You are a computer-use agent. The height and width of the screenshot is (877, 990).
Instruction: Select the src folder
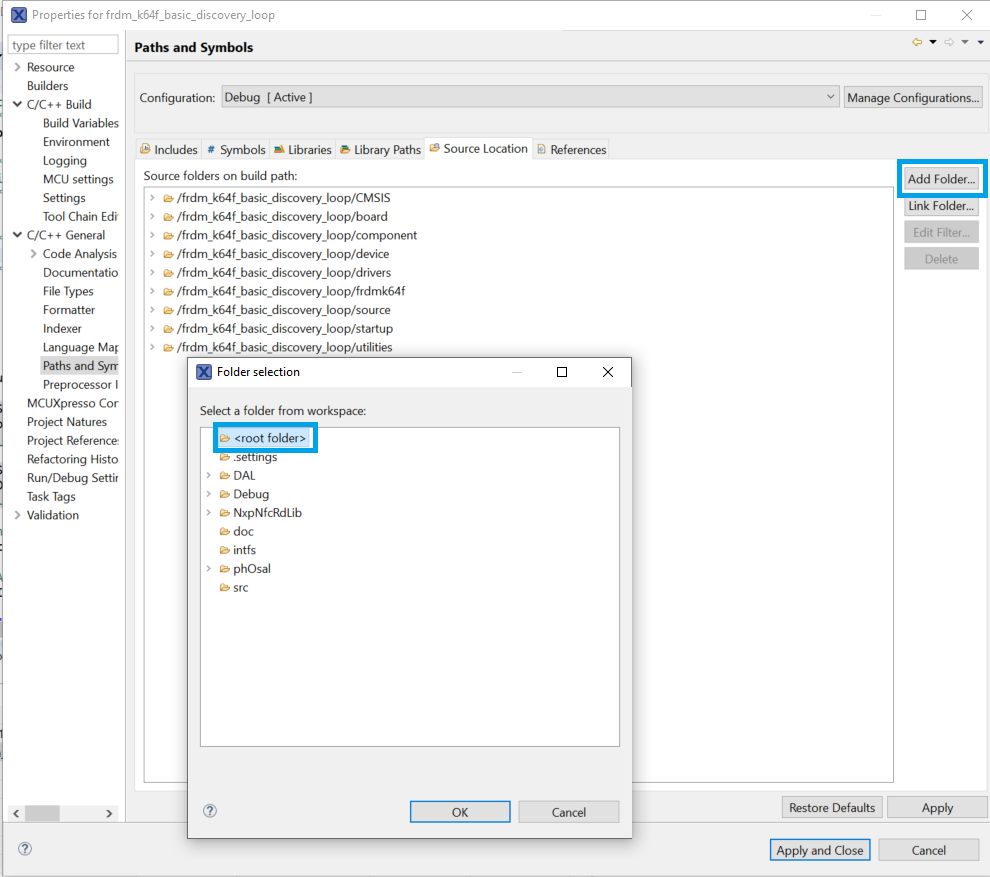click(241, 587)
